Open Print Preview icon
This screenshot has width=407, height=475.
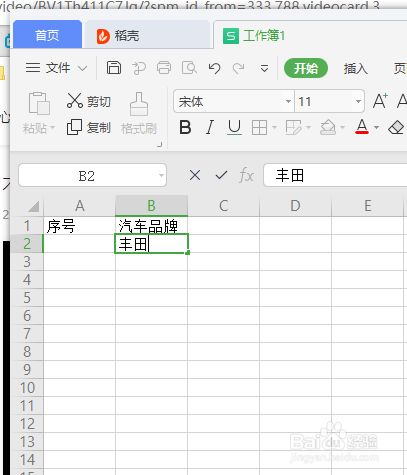point(189,68)
